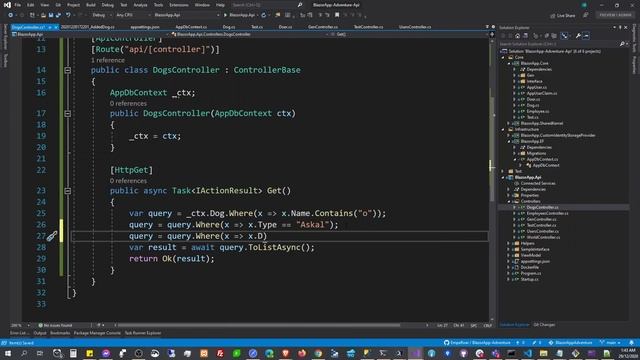Screen dimensions: 640x360
Task: Click the bookmark toolbar icon
Action: pos(337,15)
